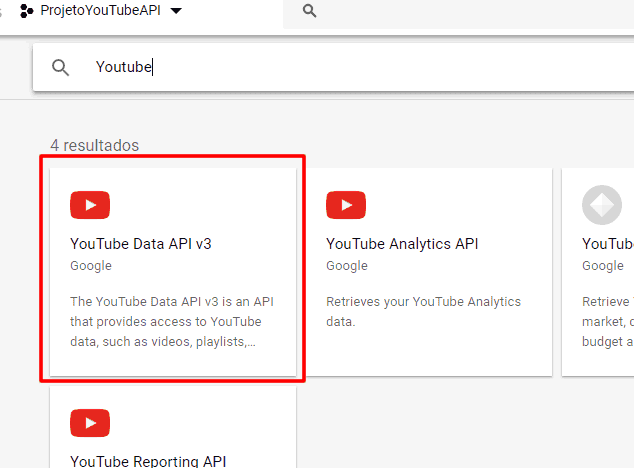Click the YouTube Data API v3 logo icon
Screen dimensions: 634x468
click(x=90, y=205)
